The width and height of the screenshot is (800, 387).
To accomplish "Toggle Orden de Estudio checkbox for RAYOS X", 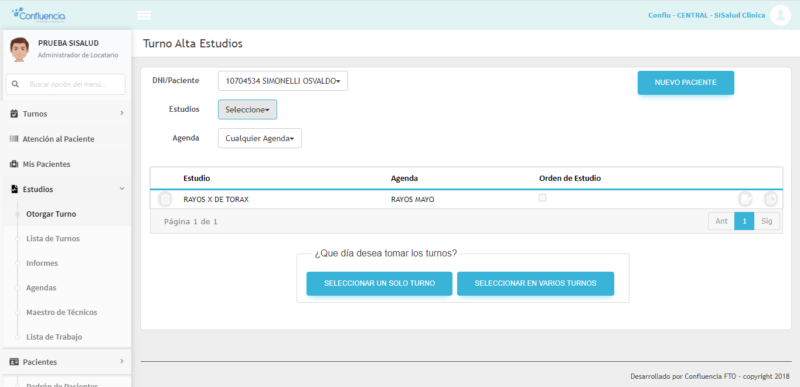I will [542, 198].
